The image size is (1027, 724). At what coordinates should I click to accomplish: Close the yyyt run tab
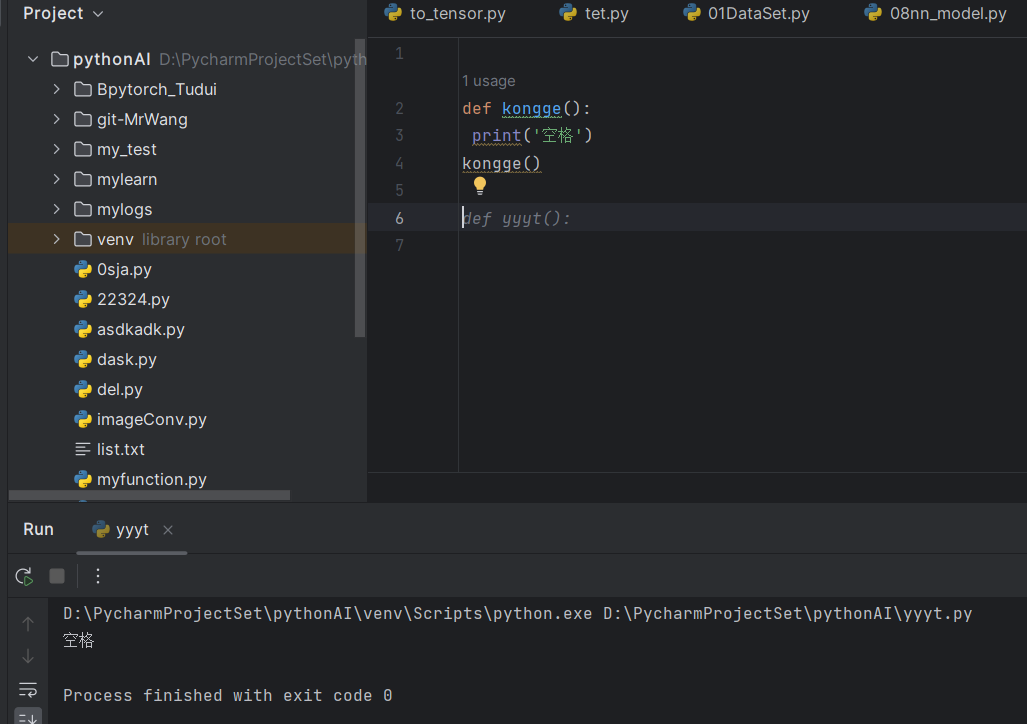tap(168, 530)
